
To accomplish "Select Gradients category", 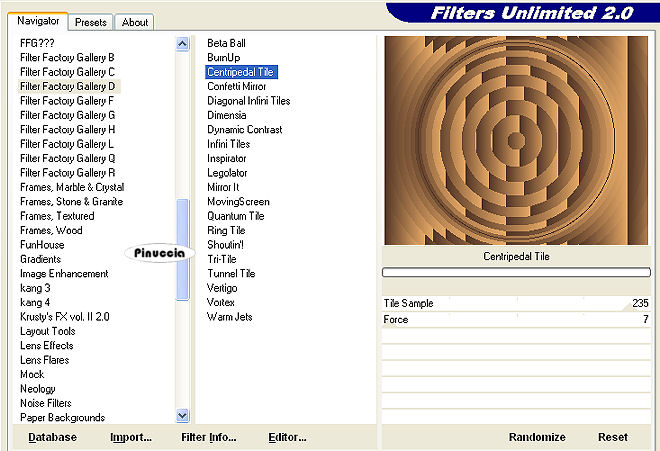I will click(40, 259).
